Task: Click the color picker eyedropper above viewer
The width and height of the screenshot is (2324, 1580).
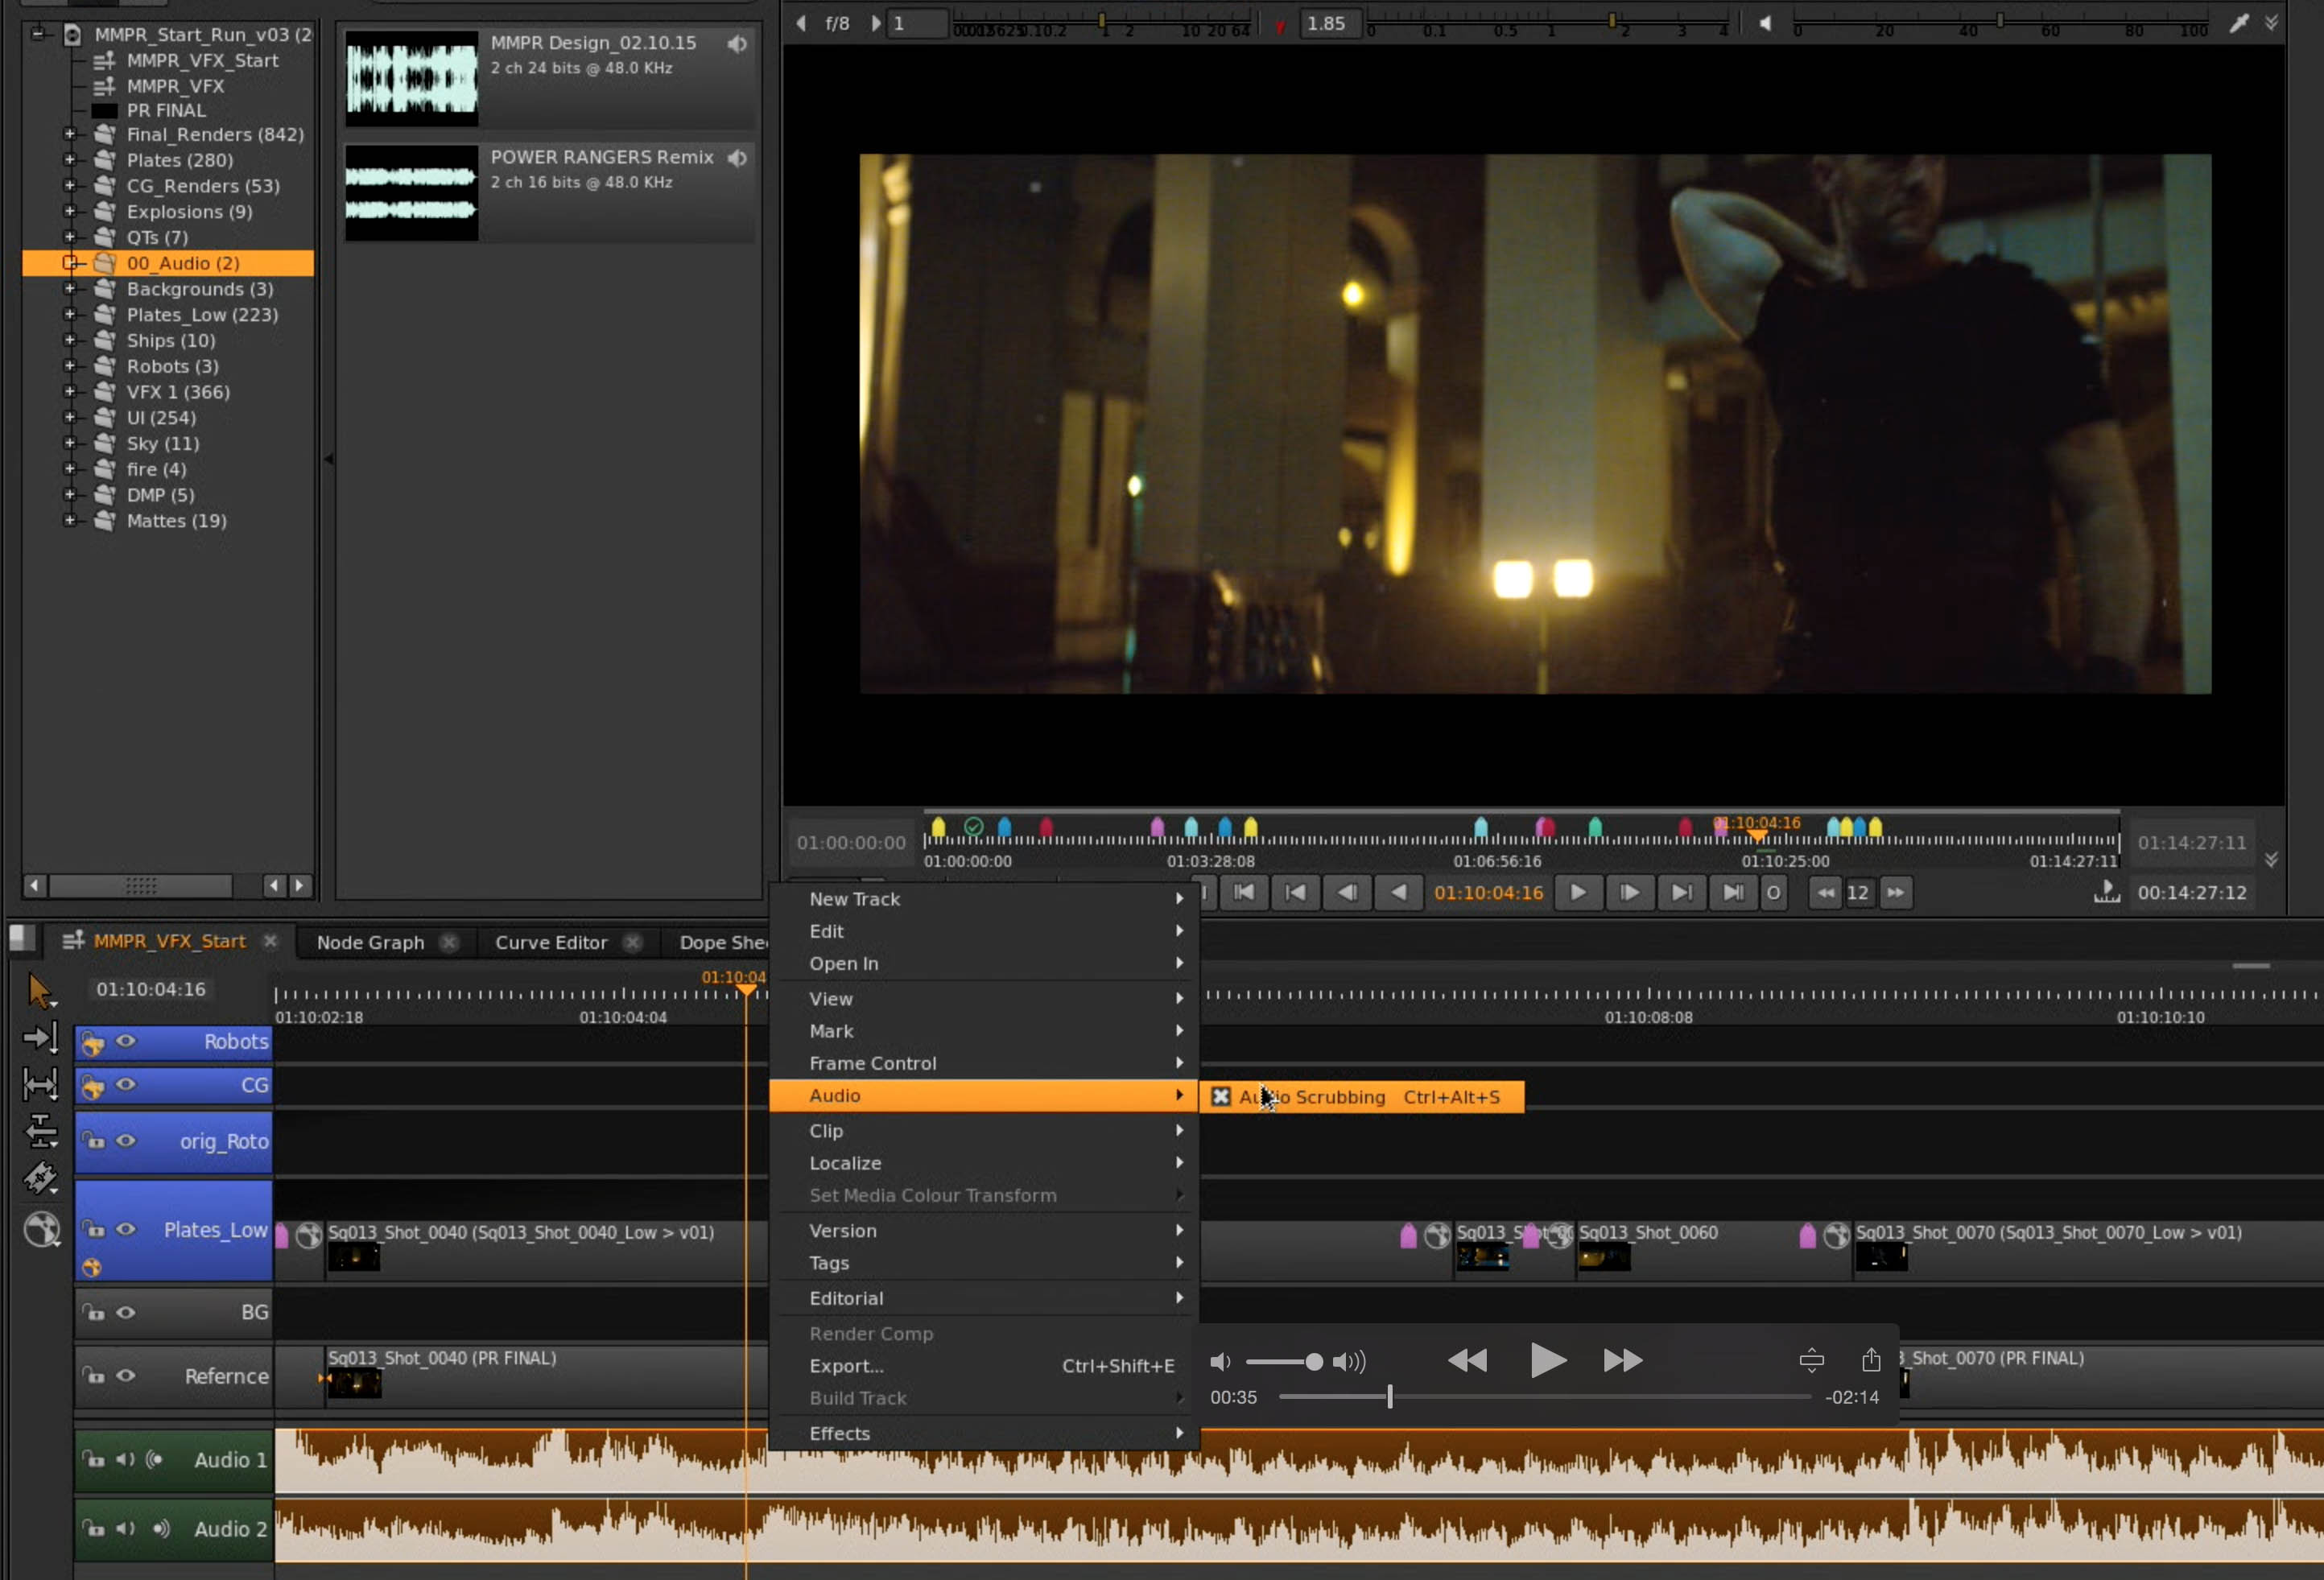Action: click(2239, 23)
